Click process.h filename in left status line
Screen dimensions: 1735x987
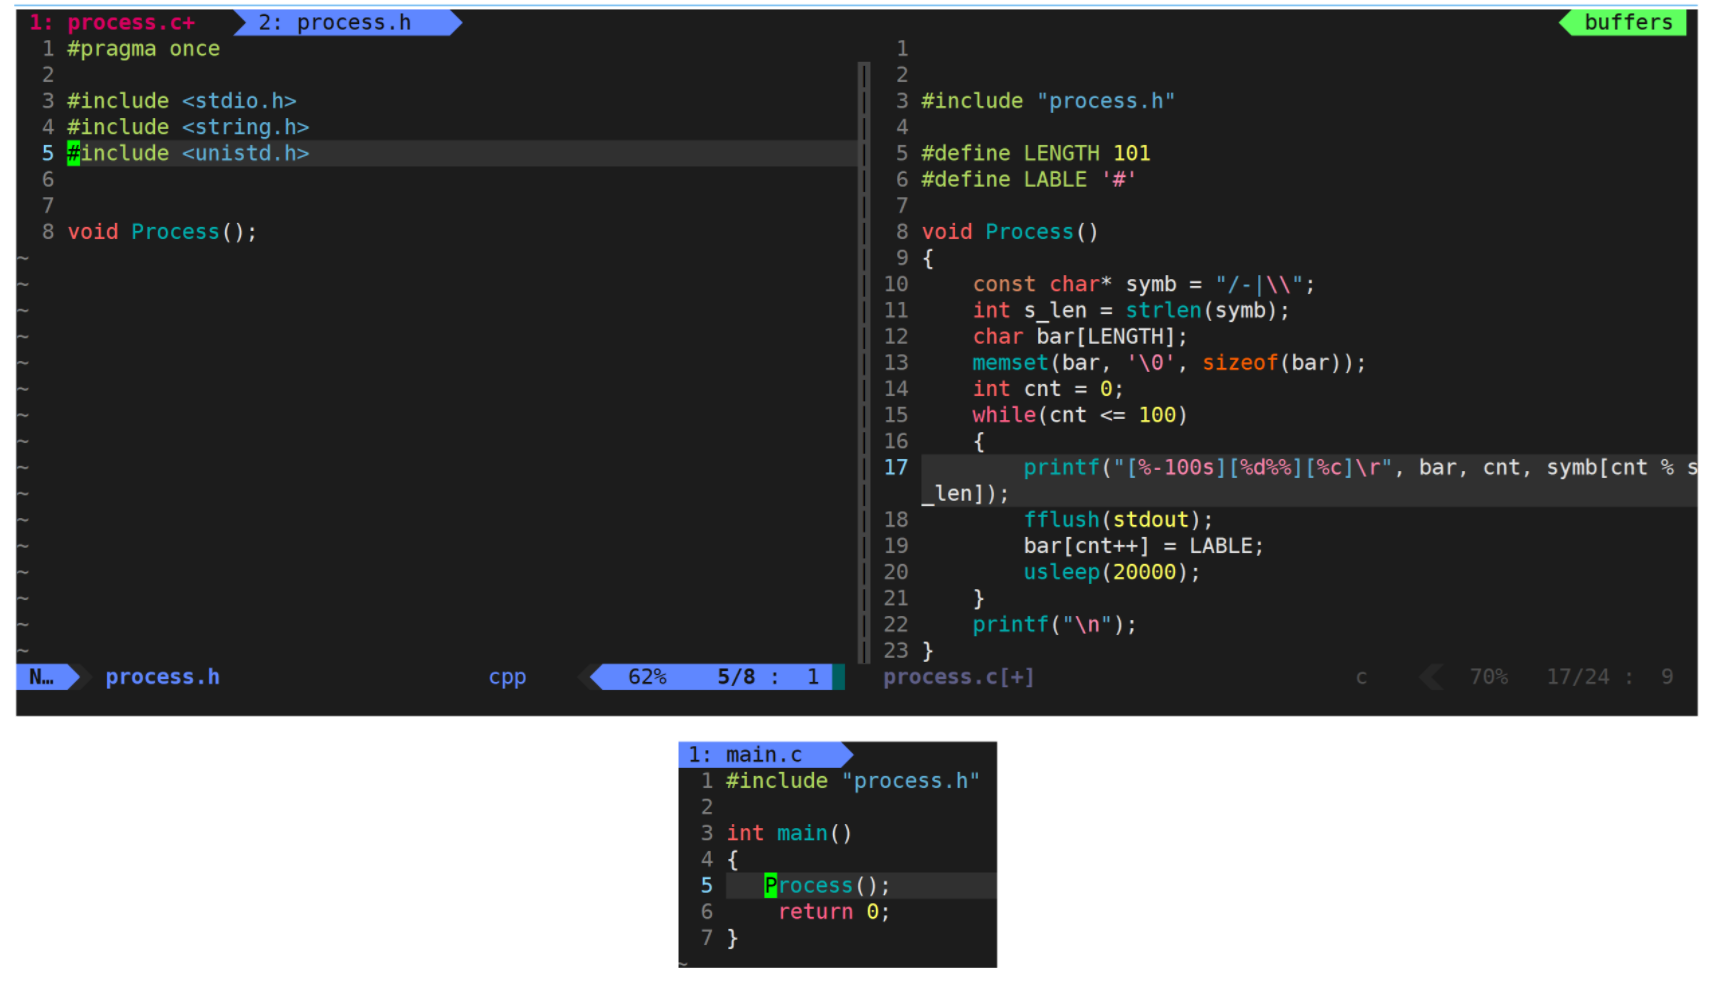coord(162,677)
